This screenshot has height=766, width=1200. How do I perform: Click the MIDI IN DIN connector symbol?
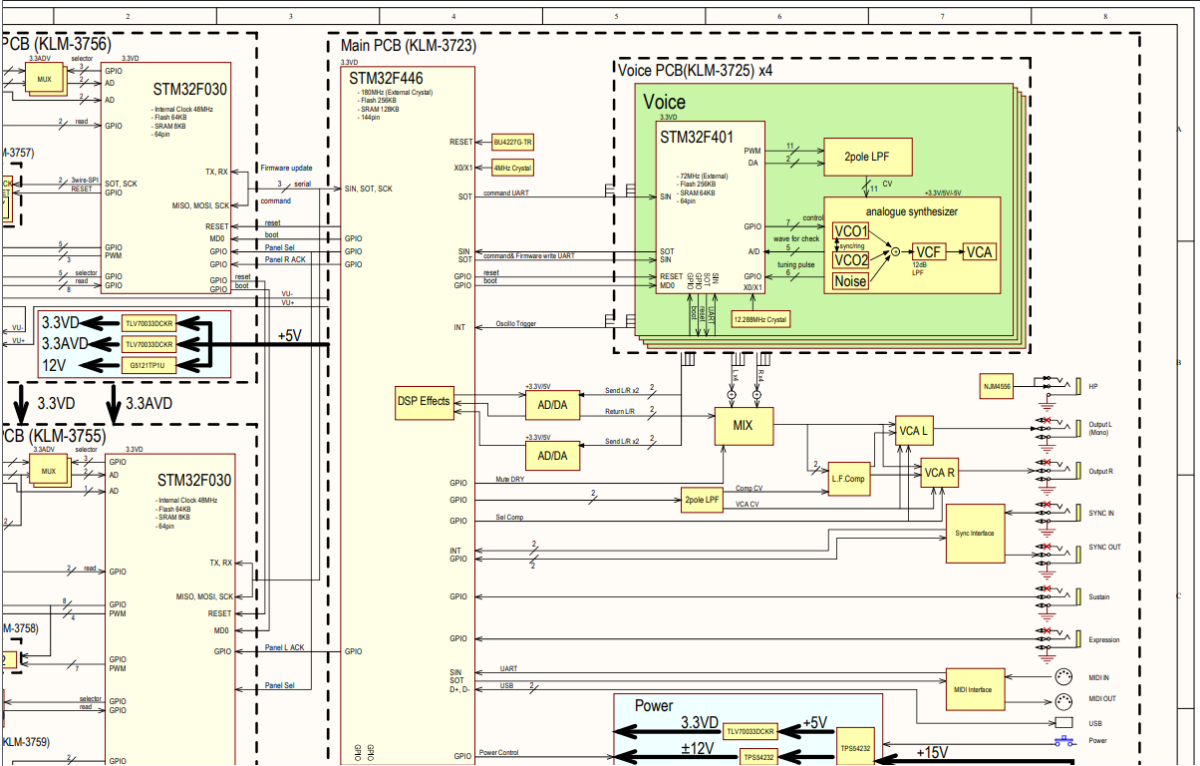tap(1064, 679)
